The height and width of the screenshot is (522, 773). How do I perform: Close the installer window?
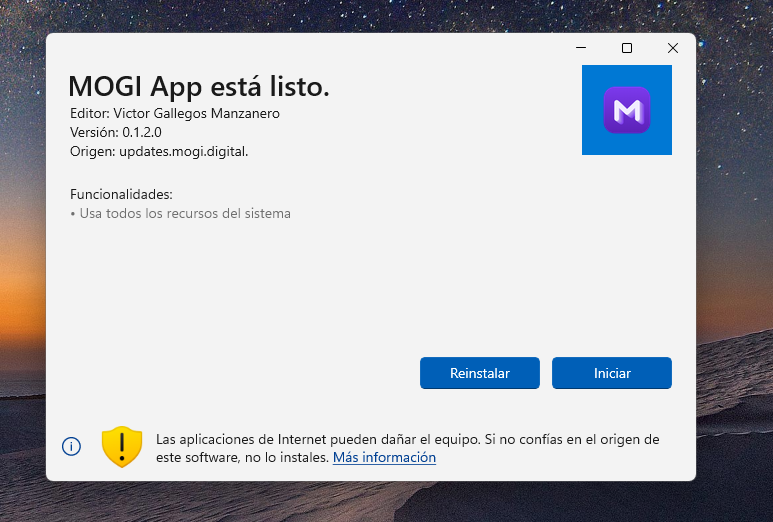coord(672,48)
